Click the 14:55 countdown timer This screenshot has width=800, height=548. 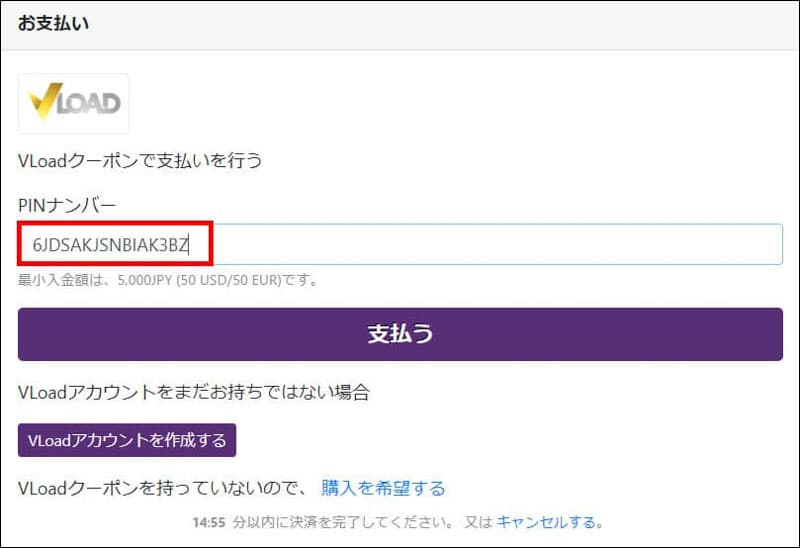point(208,522)
